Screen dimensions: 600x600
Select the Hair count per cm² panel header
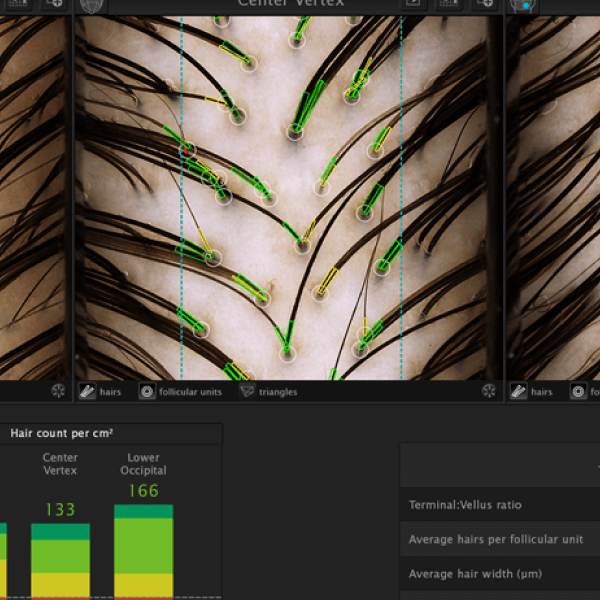[x=62, y=433]
